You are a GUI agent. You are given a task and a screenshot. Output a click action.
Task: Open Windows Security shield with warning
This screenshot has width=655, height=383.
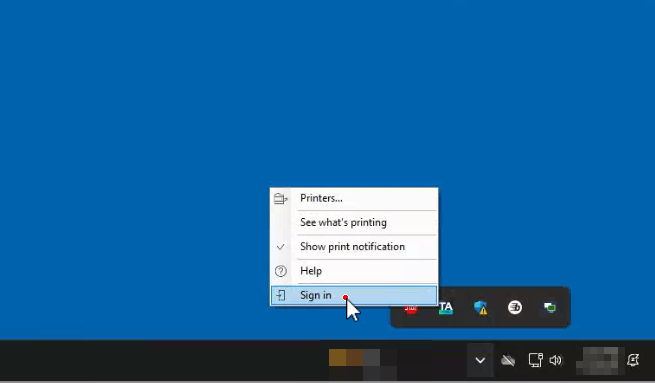(480, 308)
